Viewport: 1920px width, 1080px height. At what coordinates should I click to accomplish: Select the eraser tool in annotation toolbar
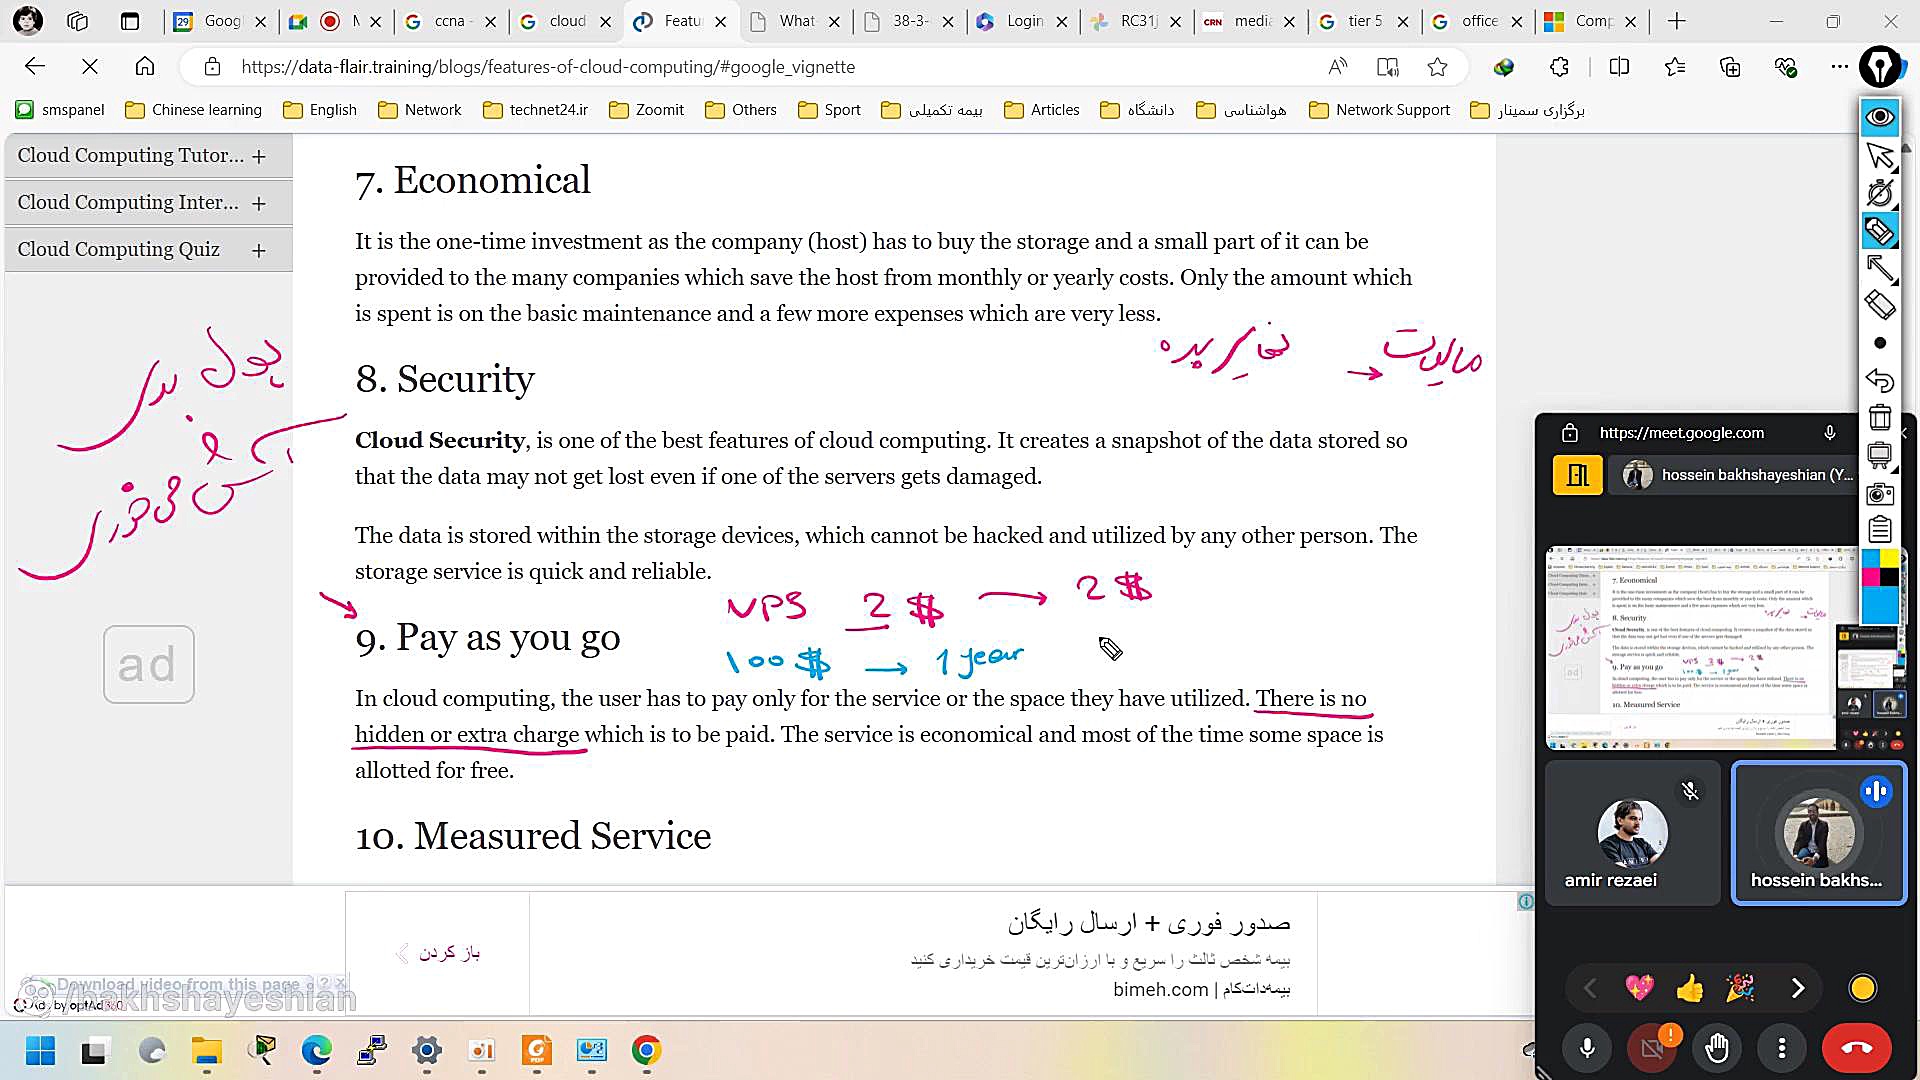(1880, 304)
